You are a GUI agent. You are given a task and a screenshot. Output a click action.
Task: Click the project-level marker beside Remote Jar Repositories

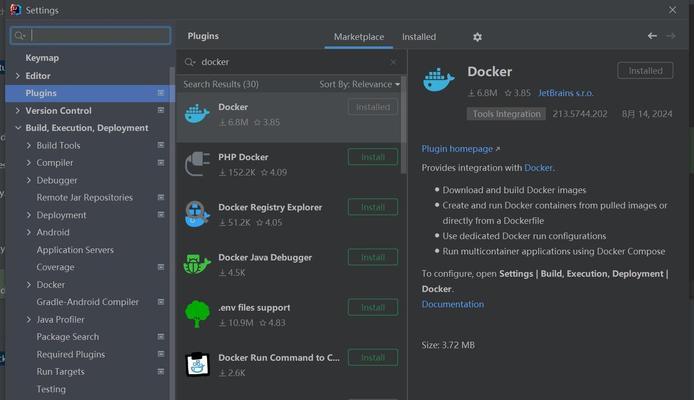tap(161, 197)
